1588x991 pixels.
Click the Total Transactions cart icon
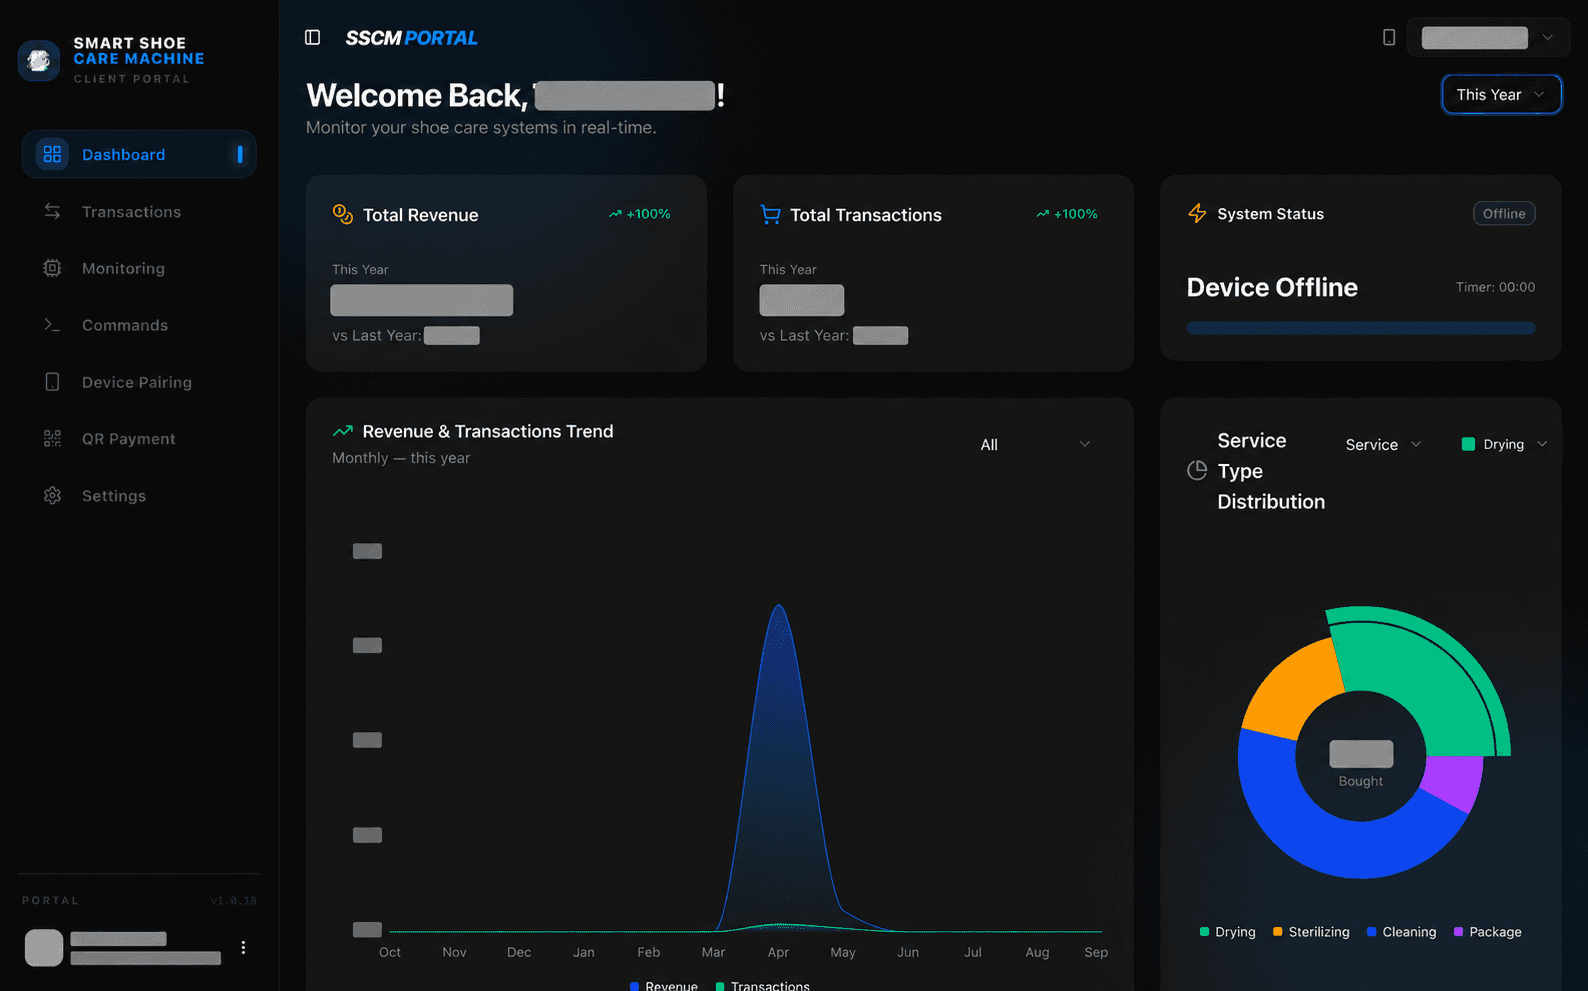pos(770,214)
